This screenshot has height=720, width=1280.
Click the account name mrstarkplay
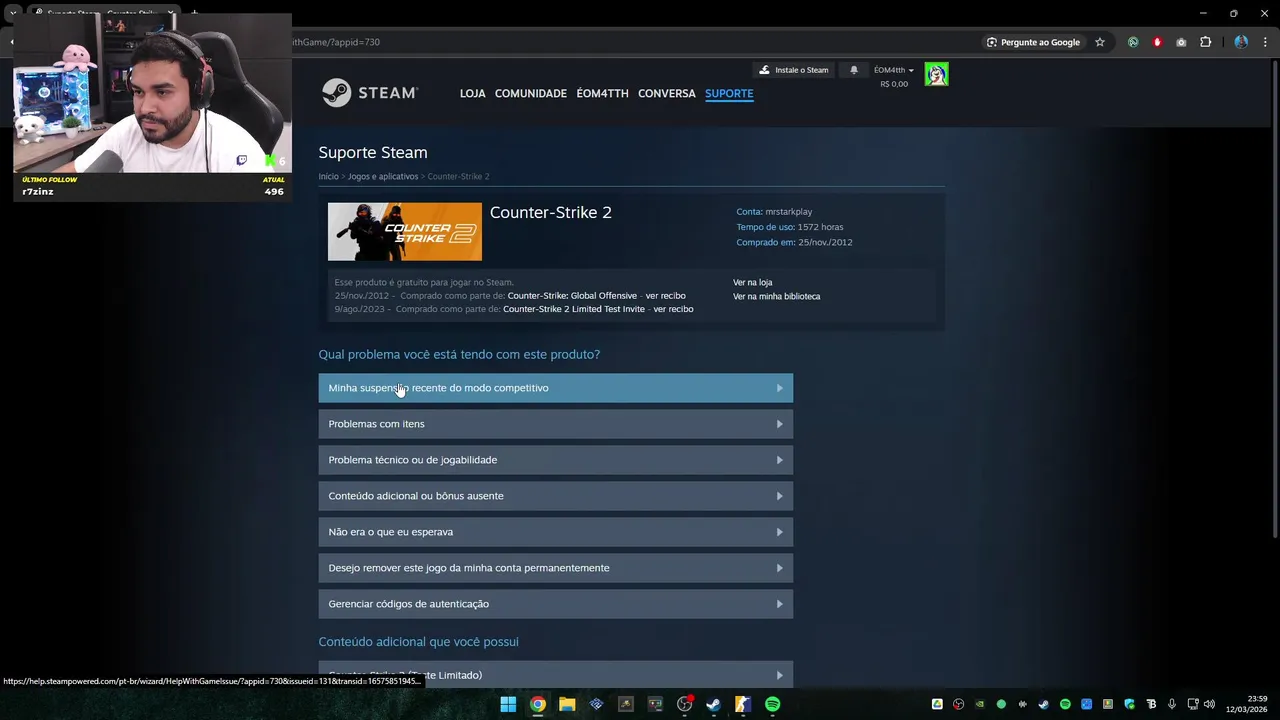coord(788,212)
